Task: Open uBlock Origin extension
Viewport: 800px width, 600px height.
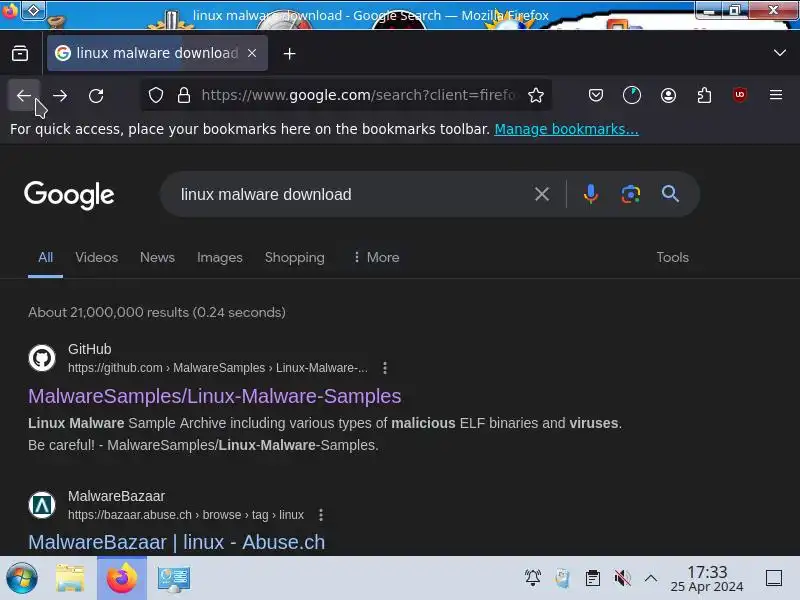Action: pyautogui.click(x=740, y=95)
